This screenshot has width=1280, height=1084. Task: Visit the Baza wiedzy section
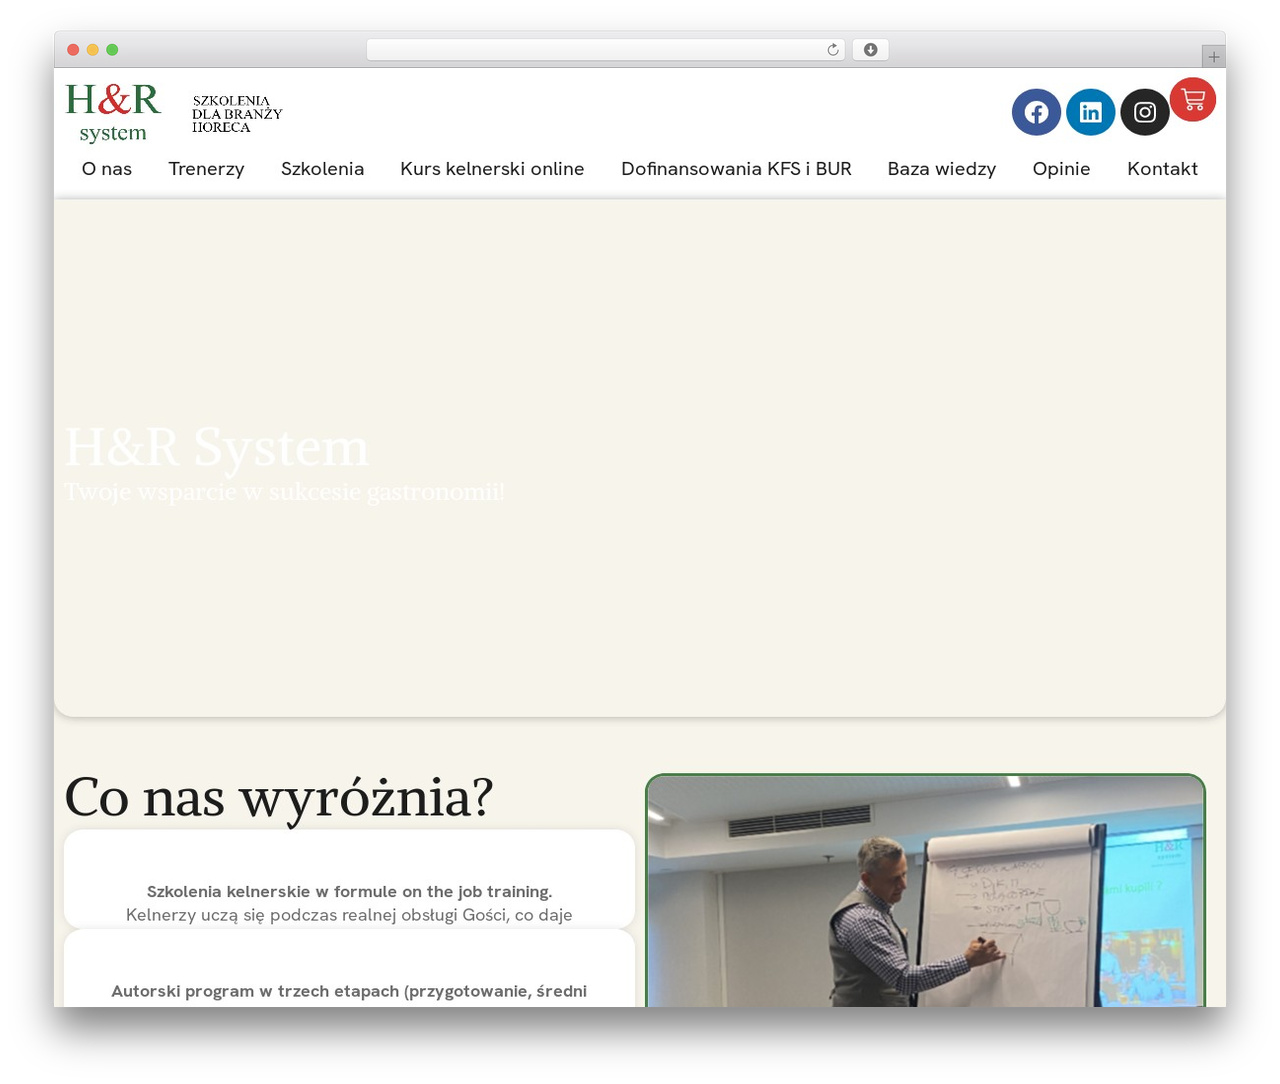942,169
